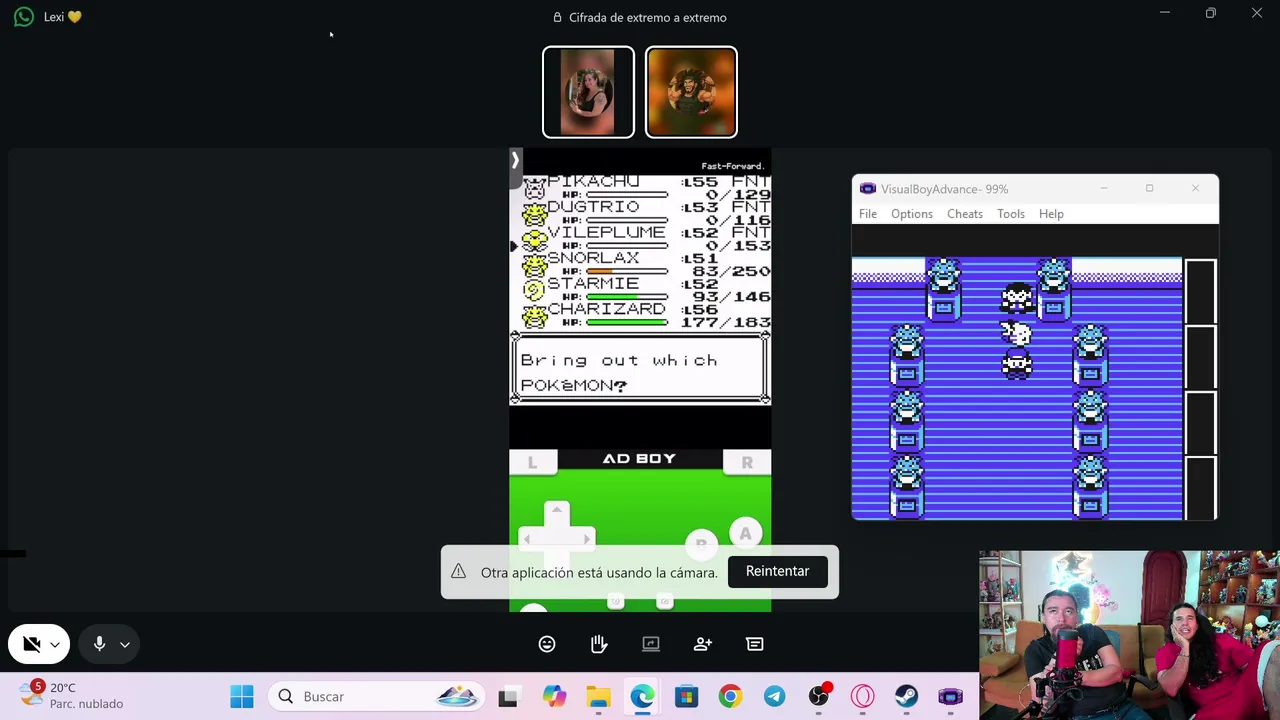This screenshot has width=1280, height=720.
Task: Click the Lexi contact name
Action: (x=62, y=17)
